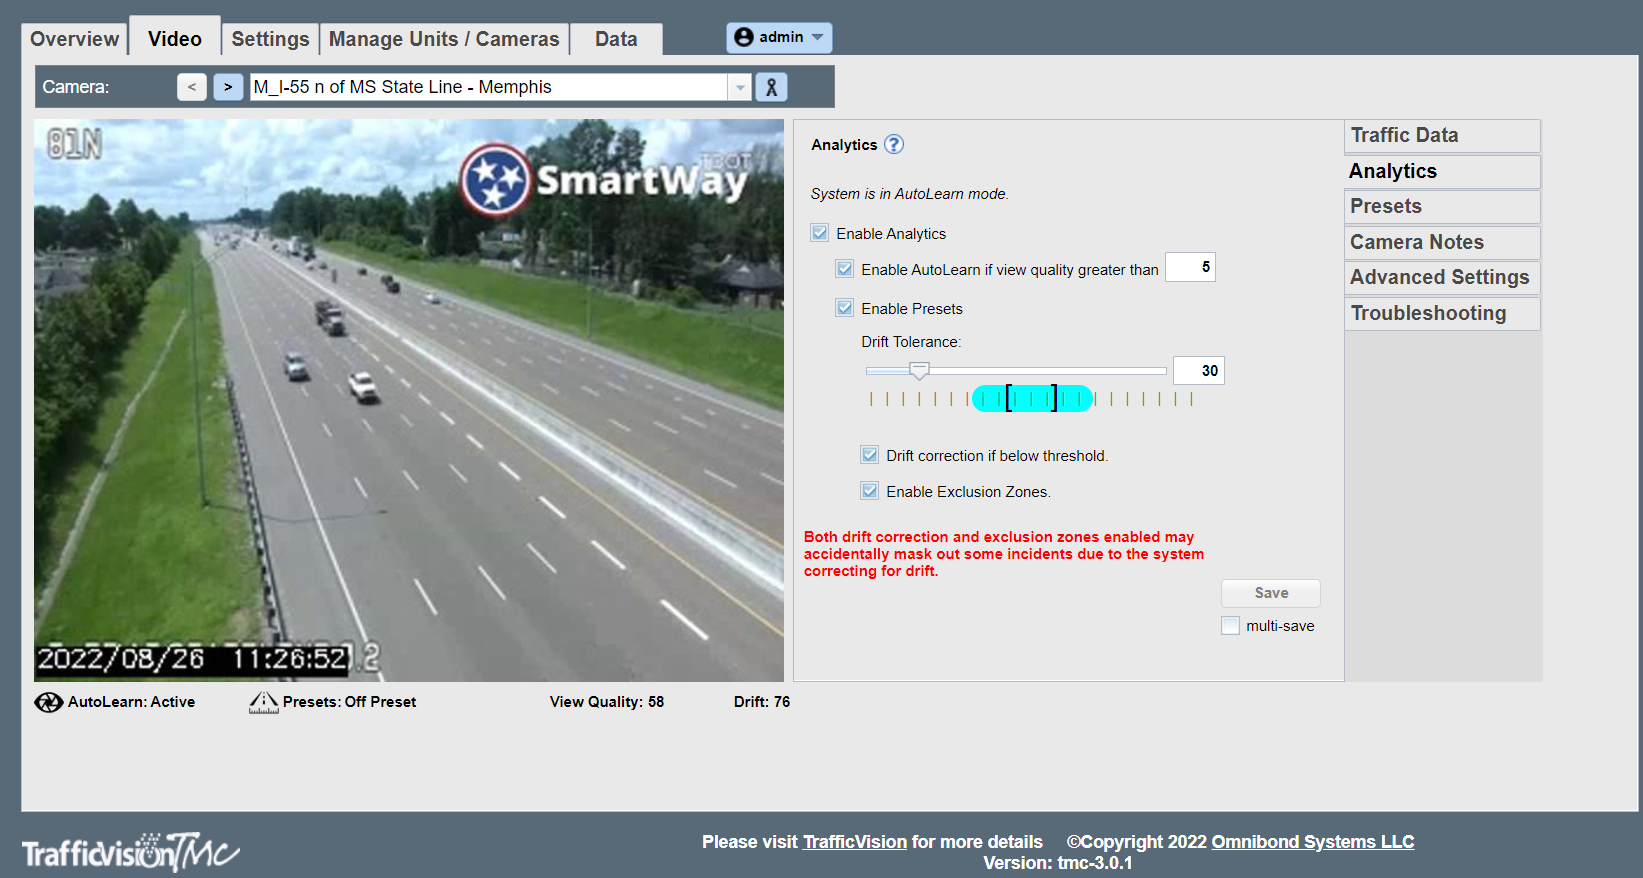This screenshot has width=1643, height=878.
Task: Click the TrafficVision TMC logo
Action: click(x=131, y=852)
